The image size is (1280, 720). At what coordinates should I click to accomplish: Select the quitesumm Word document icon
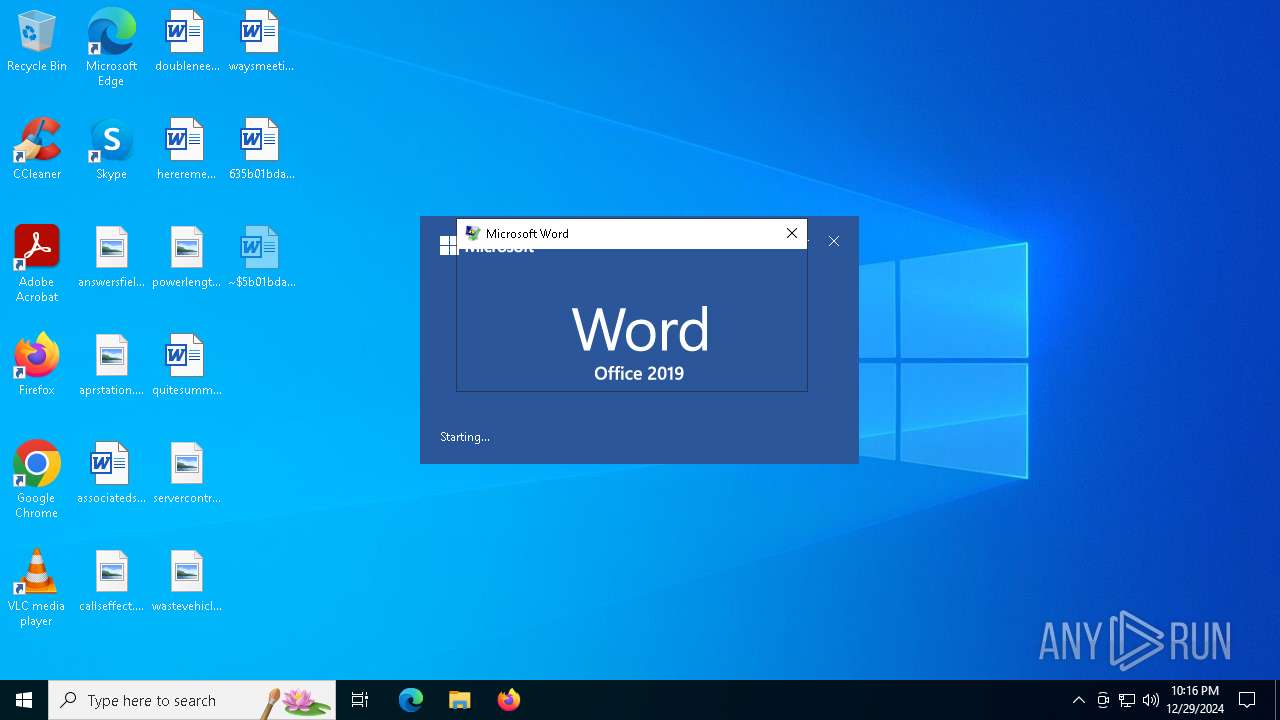click(x=186, y=365)
